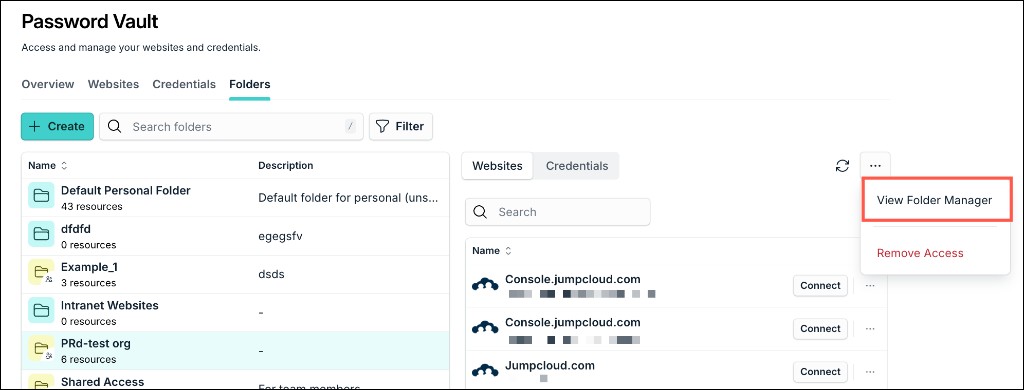
Task: Select the Default Personal Folder icon
Action: (x=41, y=196)
